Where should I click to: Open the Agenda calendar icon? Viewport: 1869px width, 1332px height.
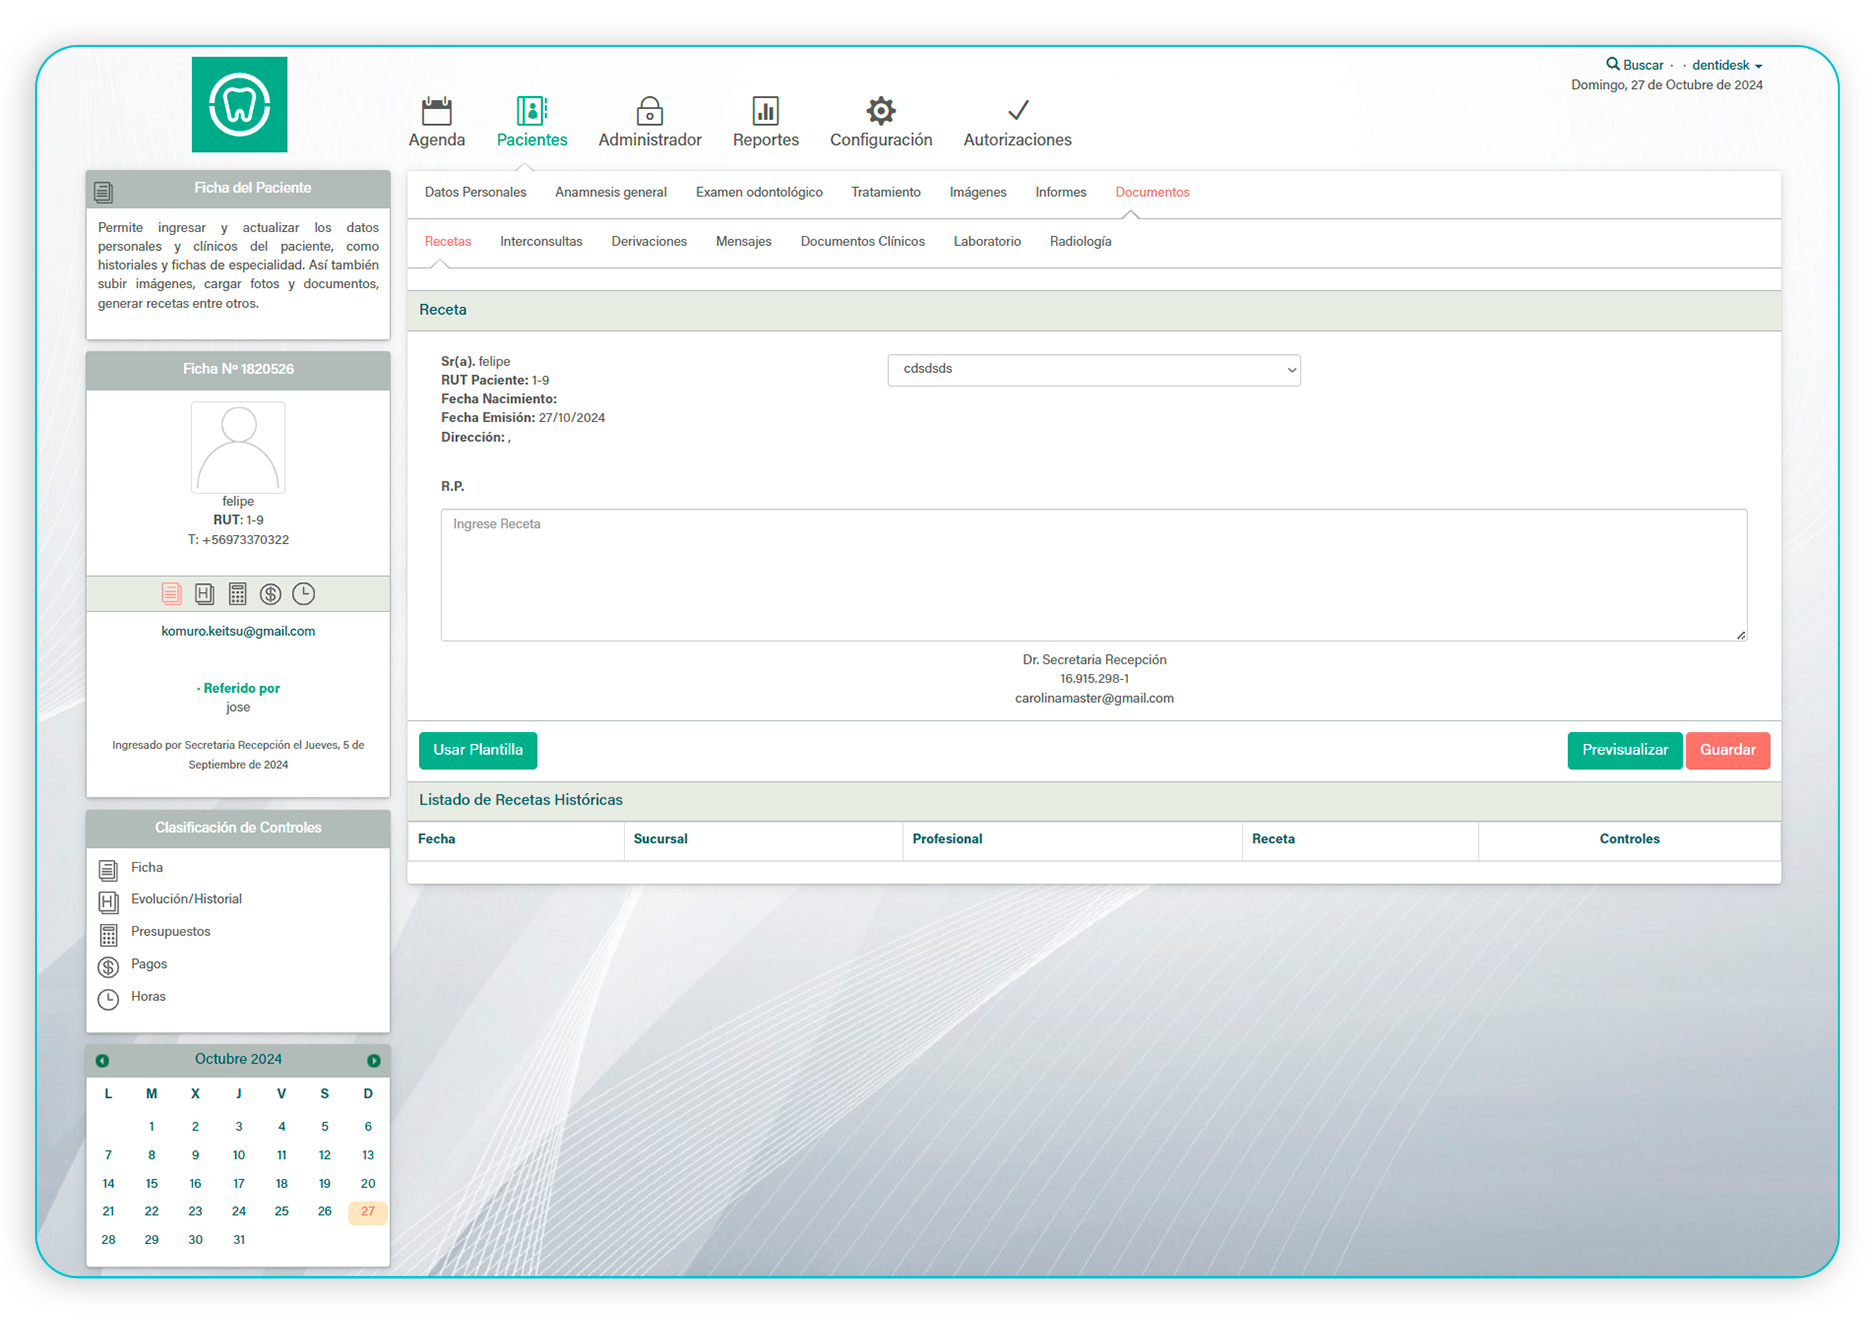click(436, 110)
